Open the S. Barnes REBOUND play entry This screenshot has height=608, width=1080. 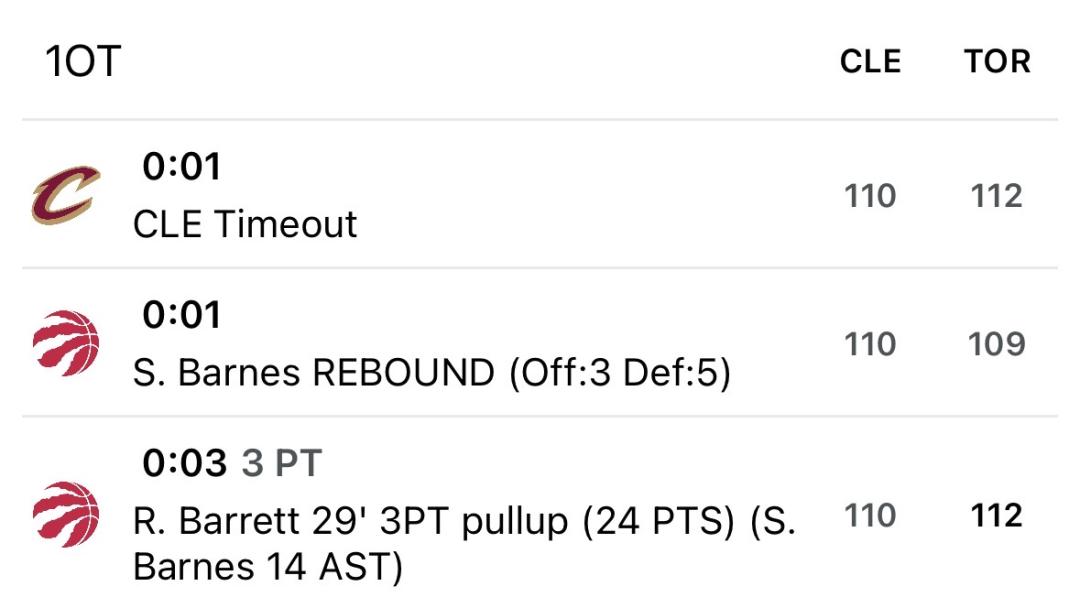540,343
